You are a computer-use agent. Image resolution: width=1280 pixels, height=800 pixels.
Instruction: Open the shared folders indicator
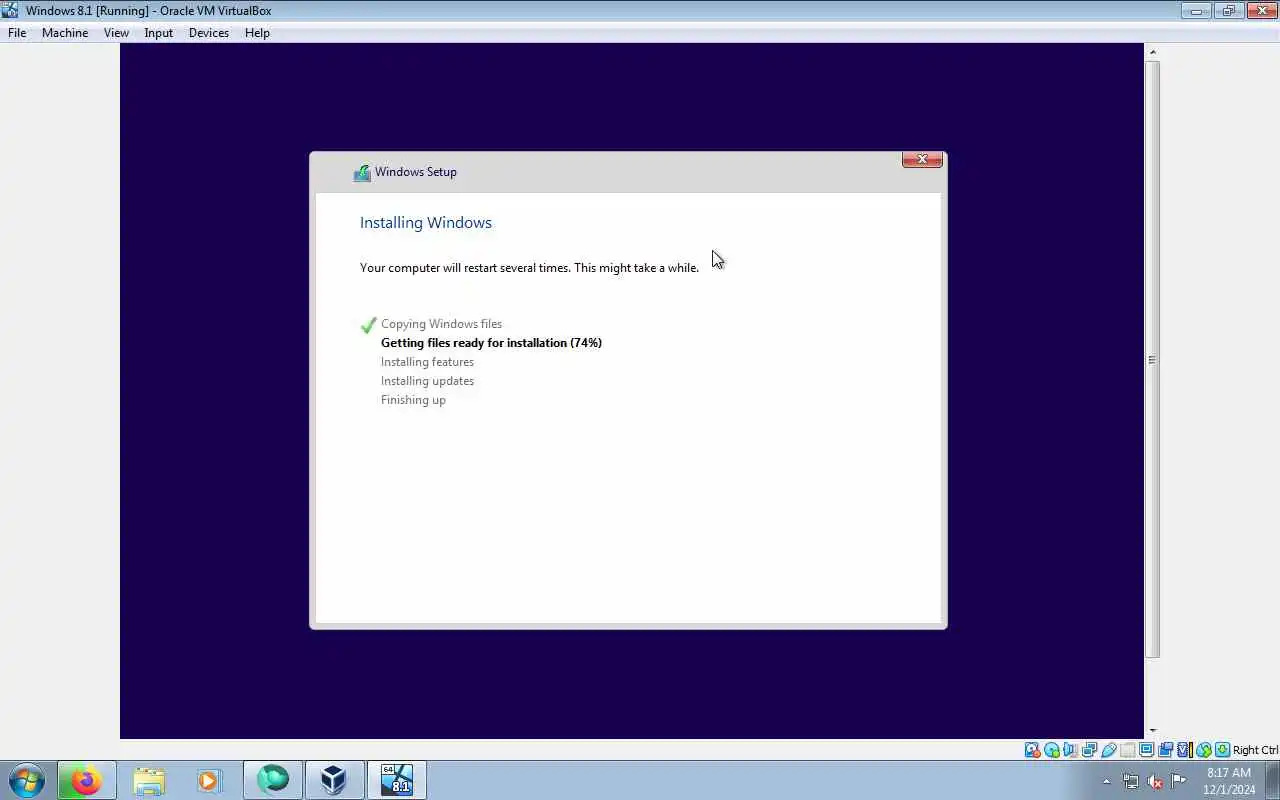[1128, 750]
